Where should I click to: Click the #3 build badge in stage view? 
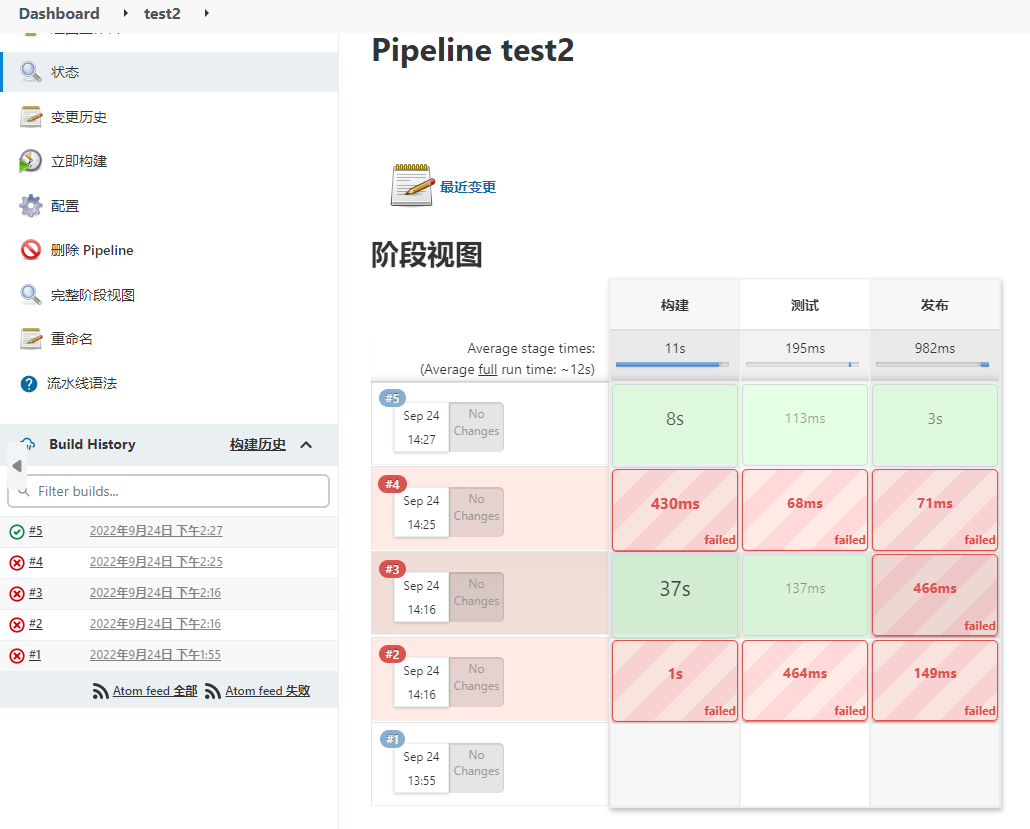[x=392, y=569]
